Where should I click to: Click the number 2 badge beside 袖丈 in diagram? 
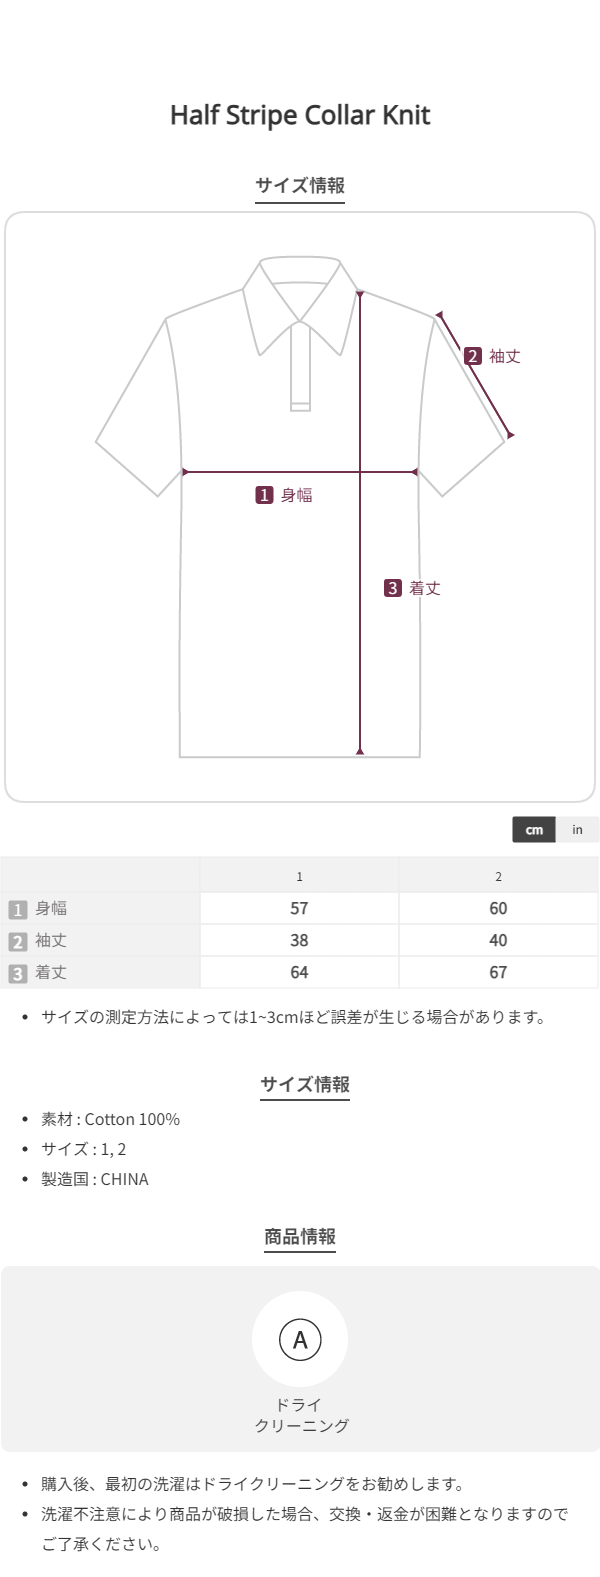click(473, 356)
